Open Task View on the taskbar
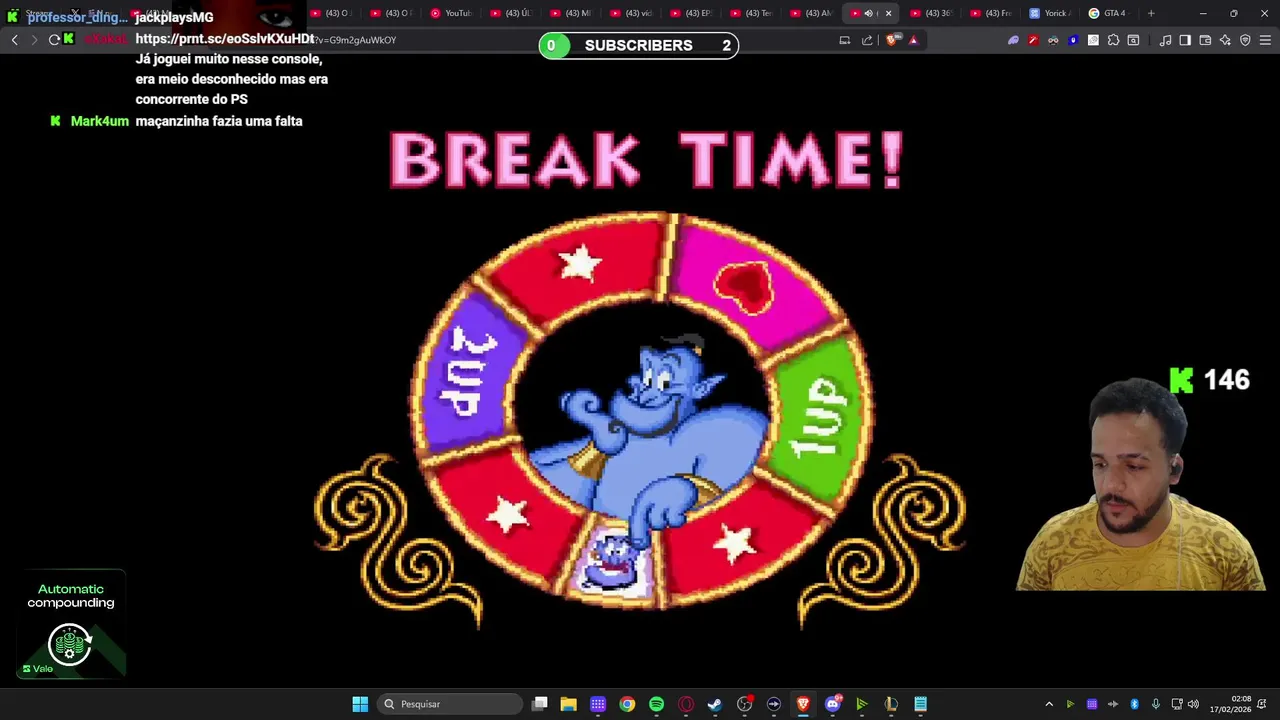 click(540, 704)
